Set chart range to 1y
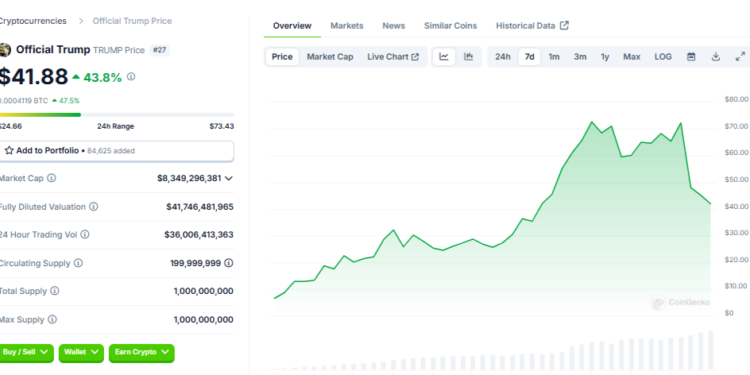This screenshot has width=750, height=375. click(605, 56)
